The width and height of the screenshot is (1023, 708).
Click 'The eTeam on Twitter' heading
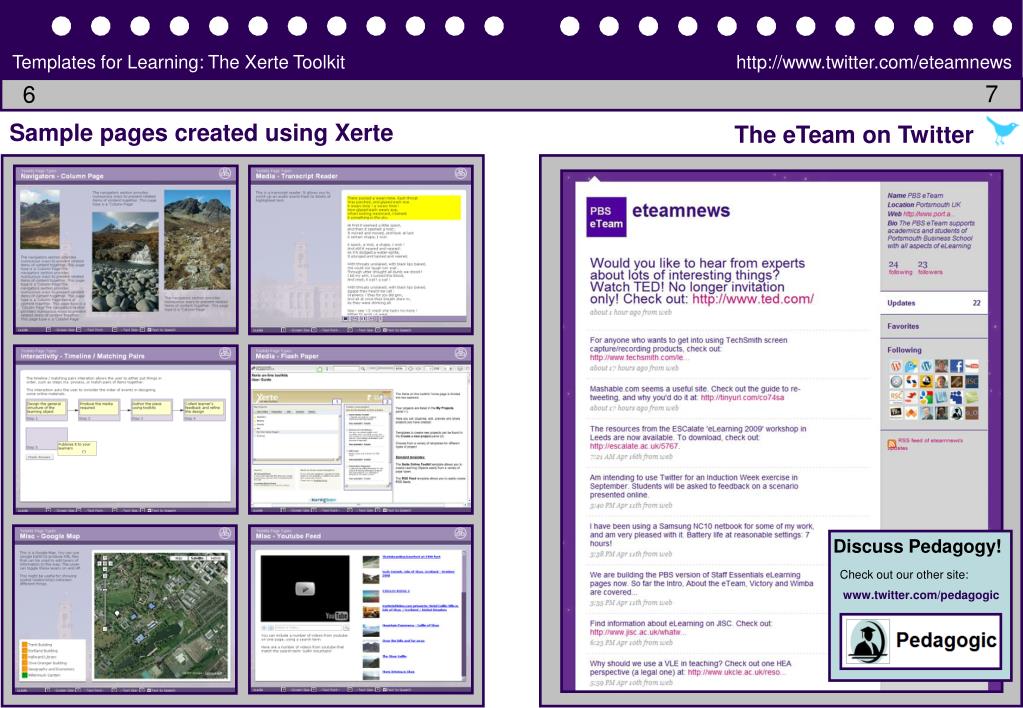click(853, 134)
